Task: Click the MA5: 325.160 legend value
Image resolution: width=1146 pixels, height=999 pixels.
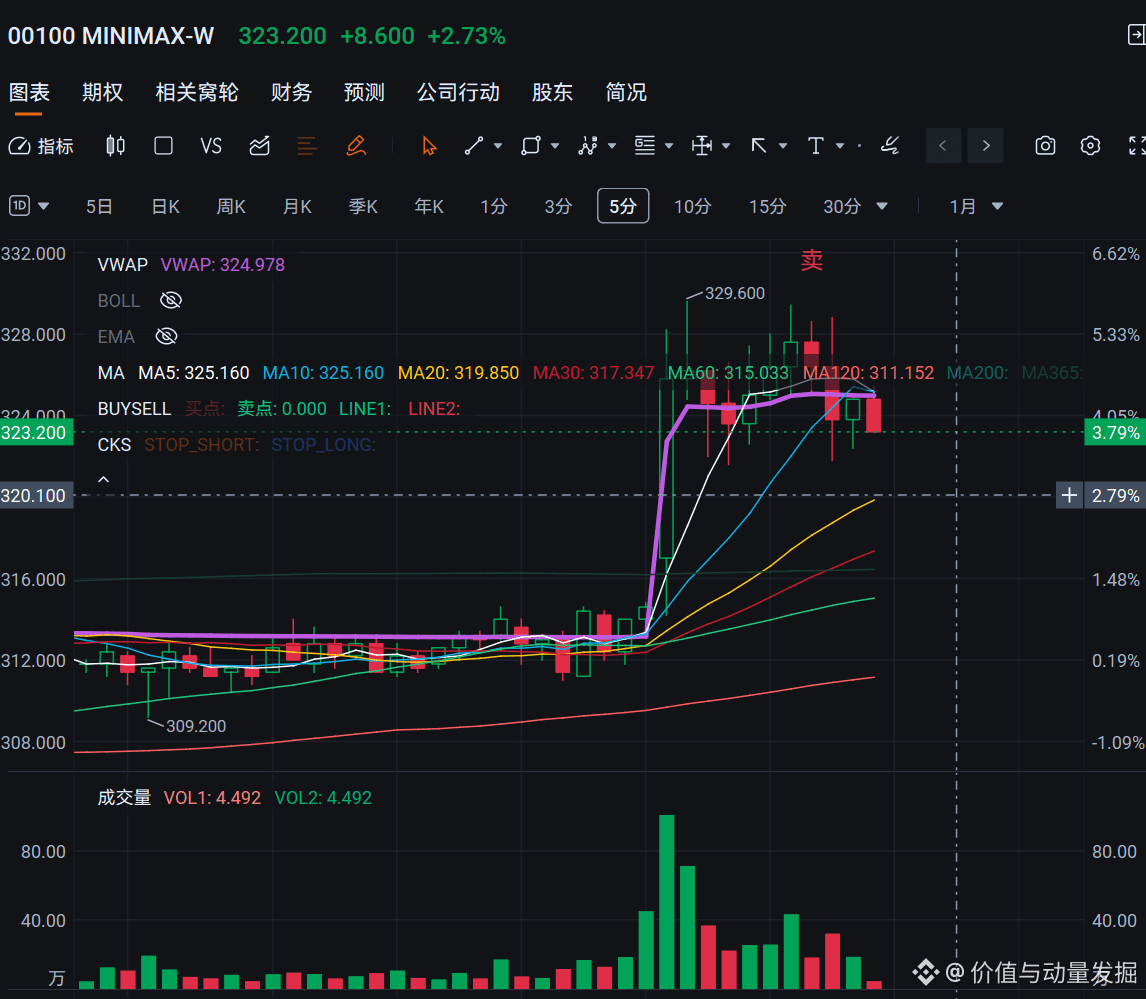Action: [194, 373]
